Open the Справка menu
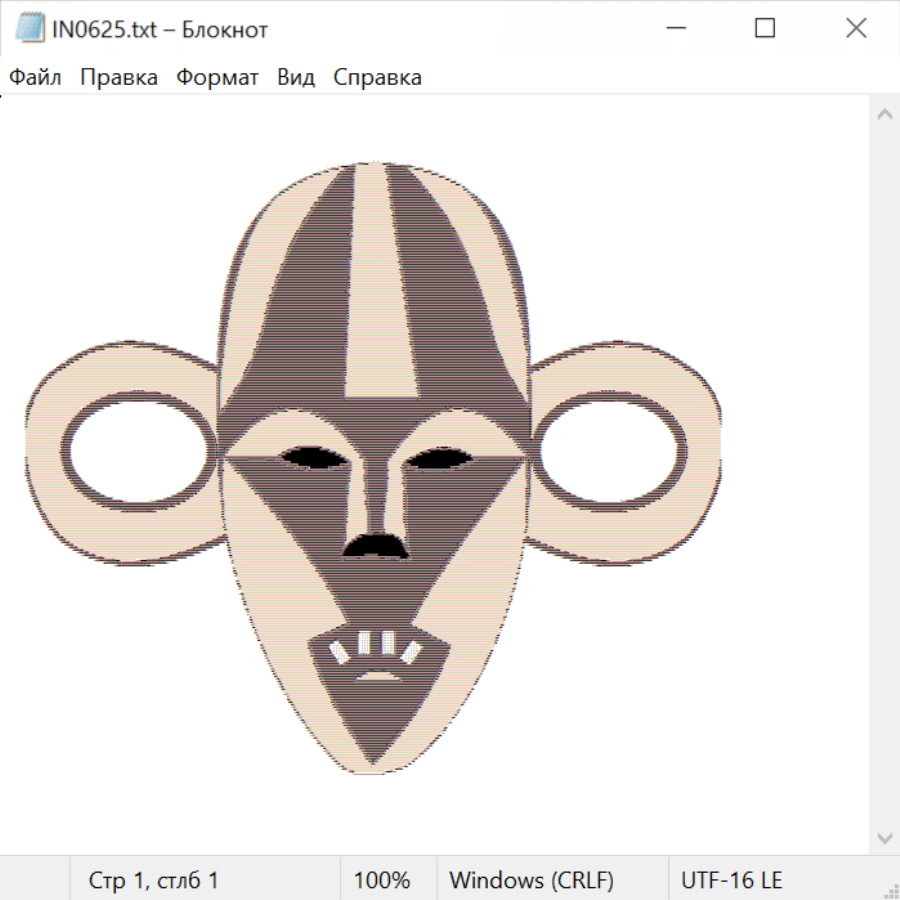Image resolution: width=900 pixels, height=900 pixels. pyautogui.click(x=377, y=77)
